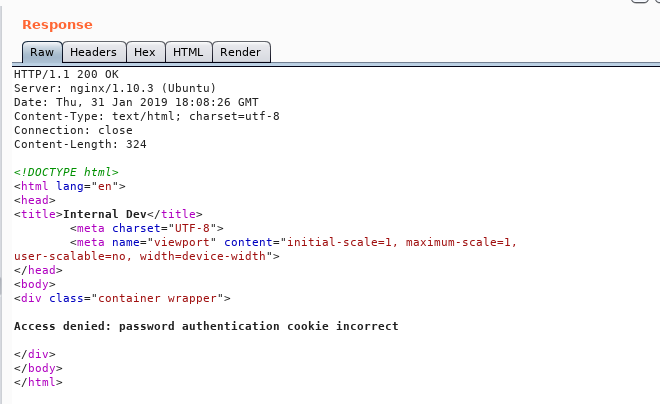This screenshot has height=404, width=660.
Task: Click the html lang="en" tag
Action: click(69, 186)
